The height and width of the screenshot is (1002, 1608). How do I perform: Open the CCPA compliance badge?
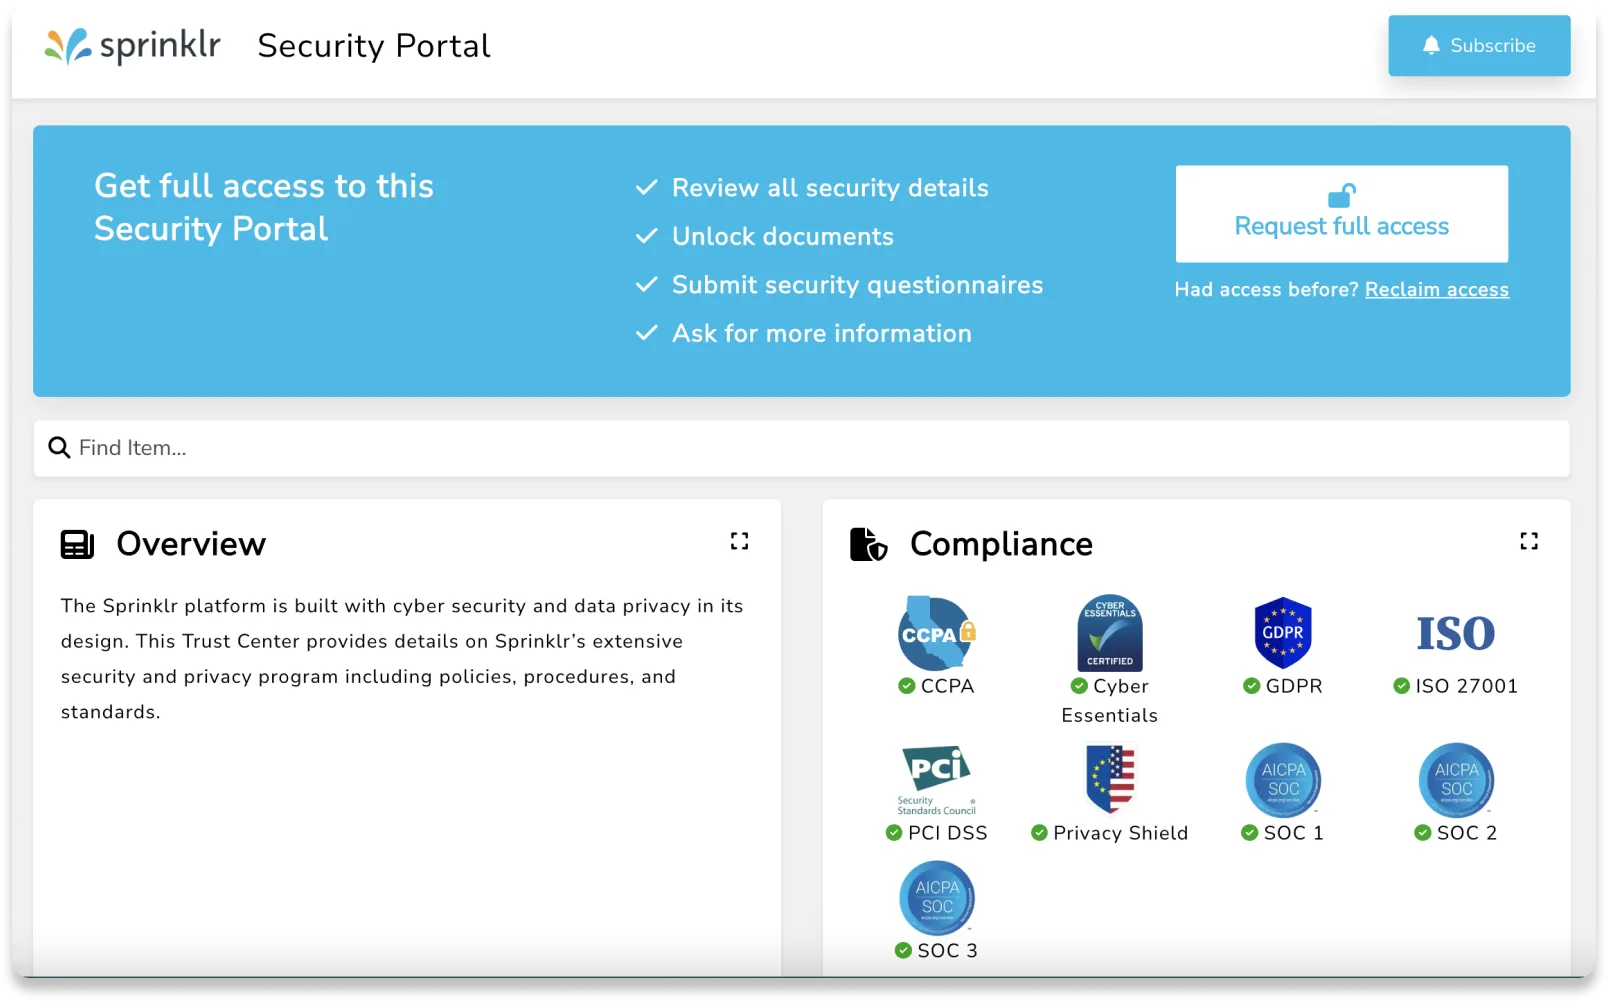click(936, 633)
